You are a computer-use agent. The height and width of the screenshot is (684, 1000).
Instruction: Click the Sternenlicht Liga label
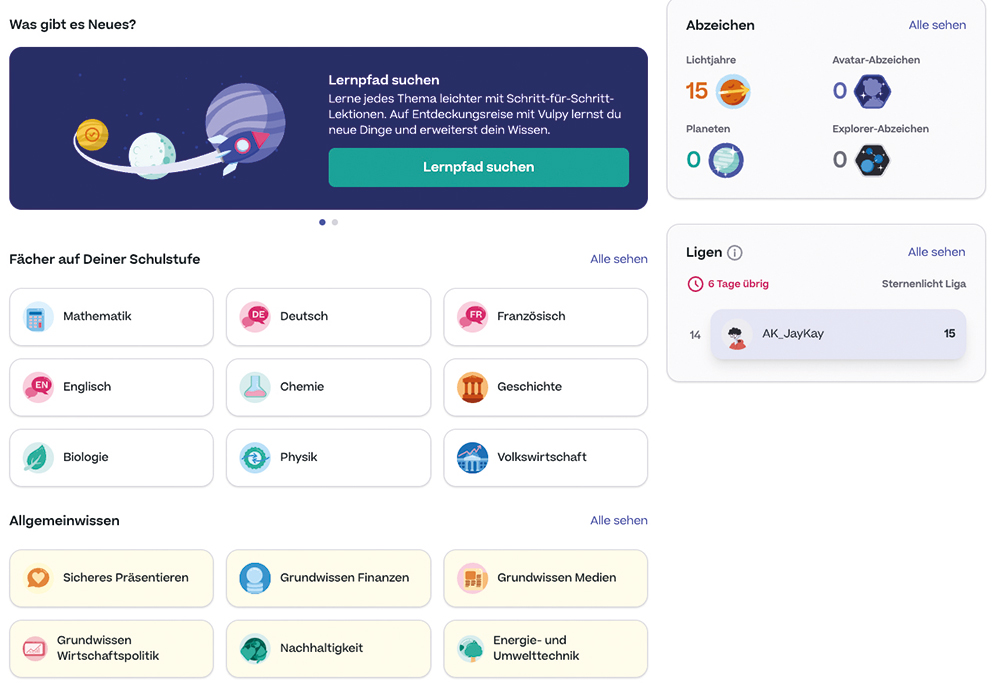click(x=923, y=284)
